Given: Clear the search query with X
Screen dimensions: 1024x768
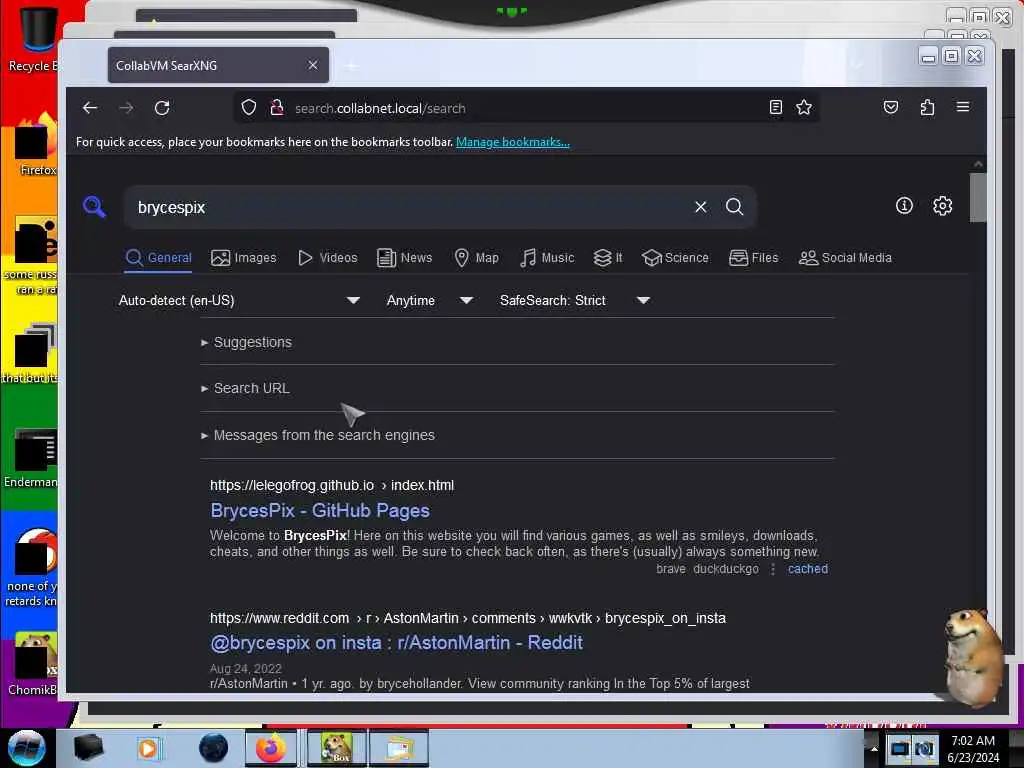Looking at the screenshot, I should click(700, 207).
